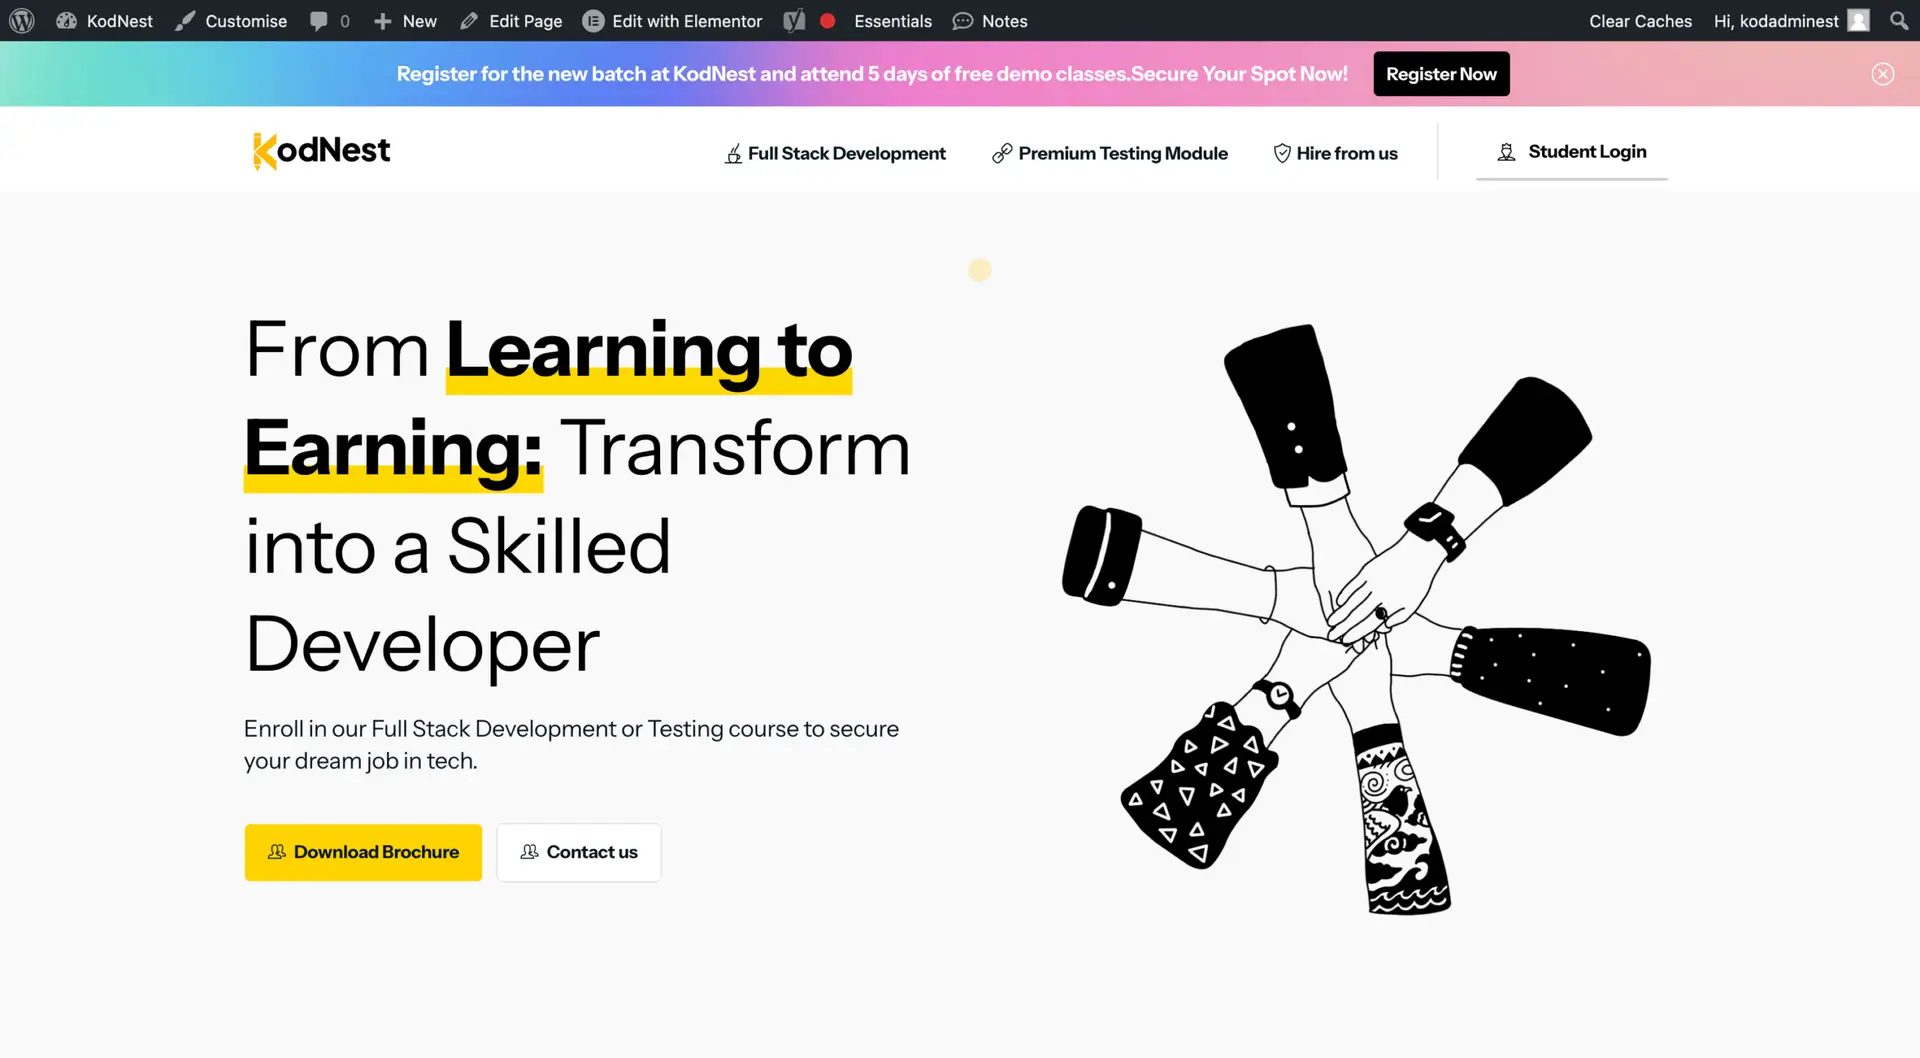Screen dimensions: 1920x1058
Task: Click the KodNest logo
Action: (321, 151)
